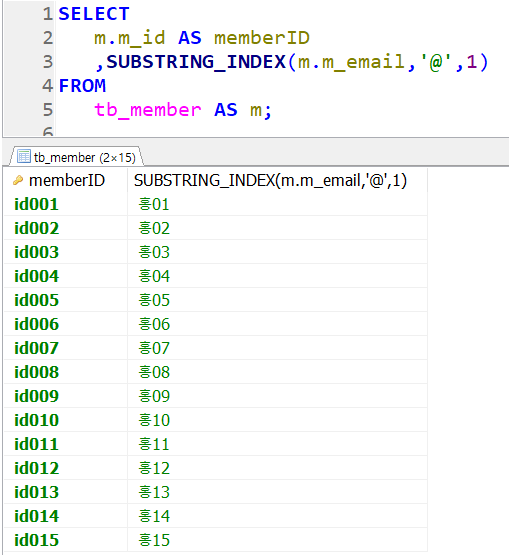Click the result cell 홍09
Viewport: 509px width, 555px height.
click(x=278, y=396)
